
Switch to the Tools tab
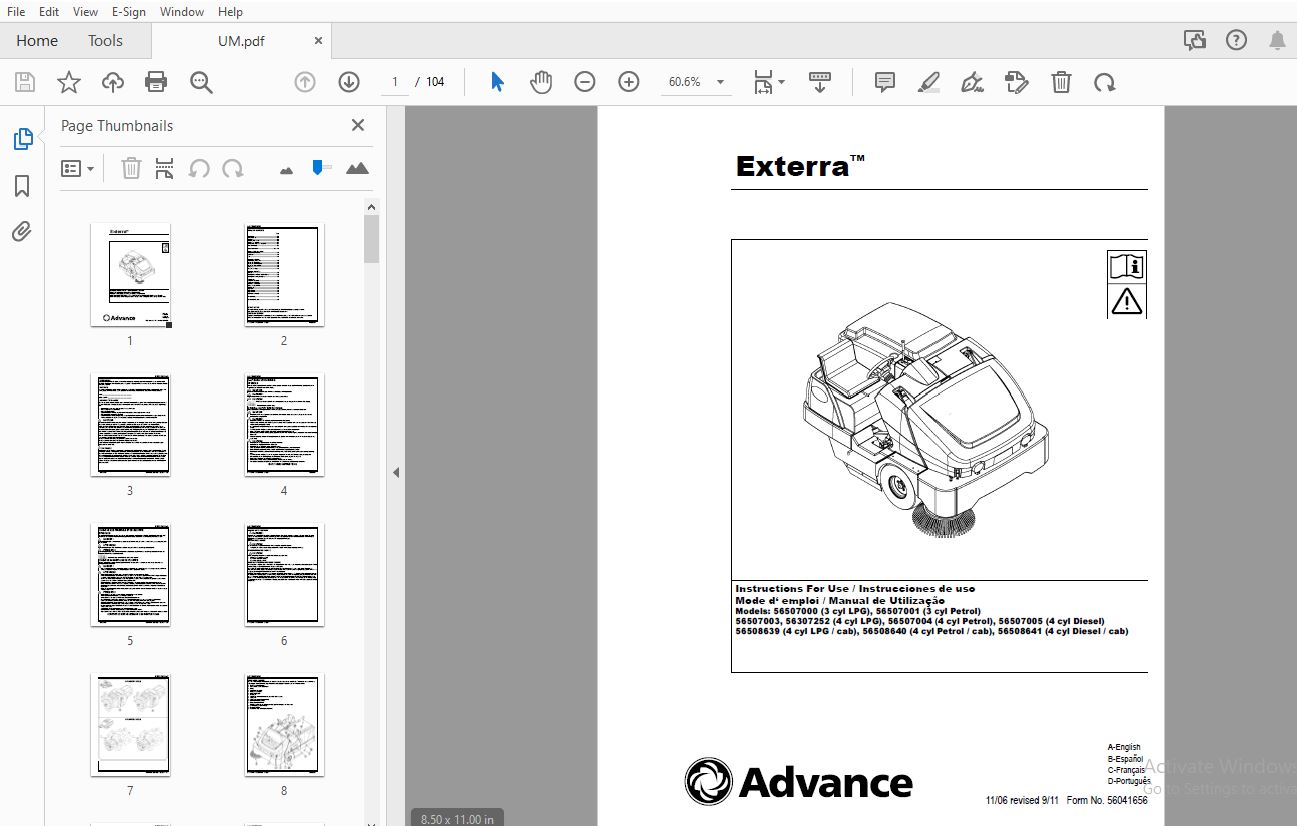[x=105, y=40]
